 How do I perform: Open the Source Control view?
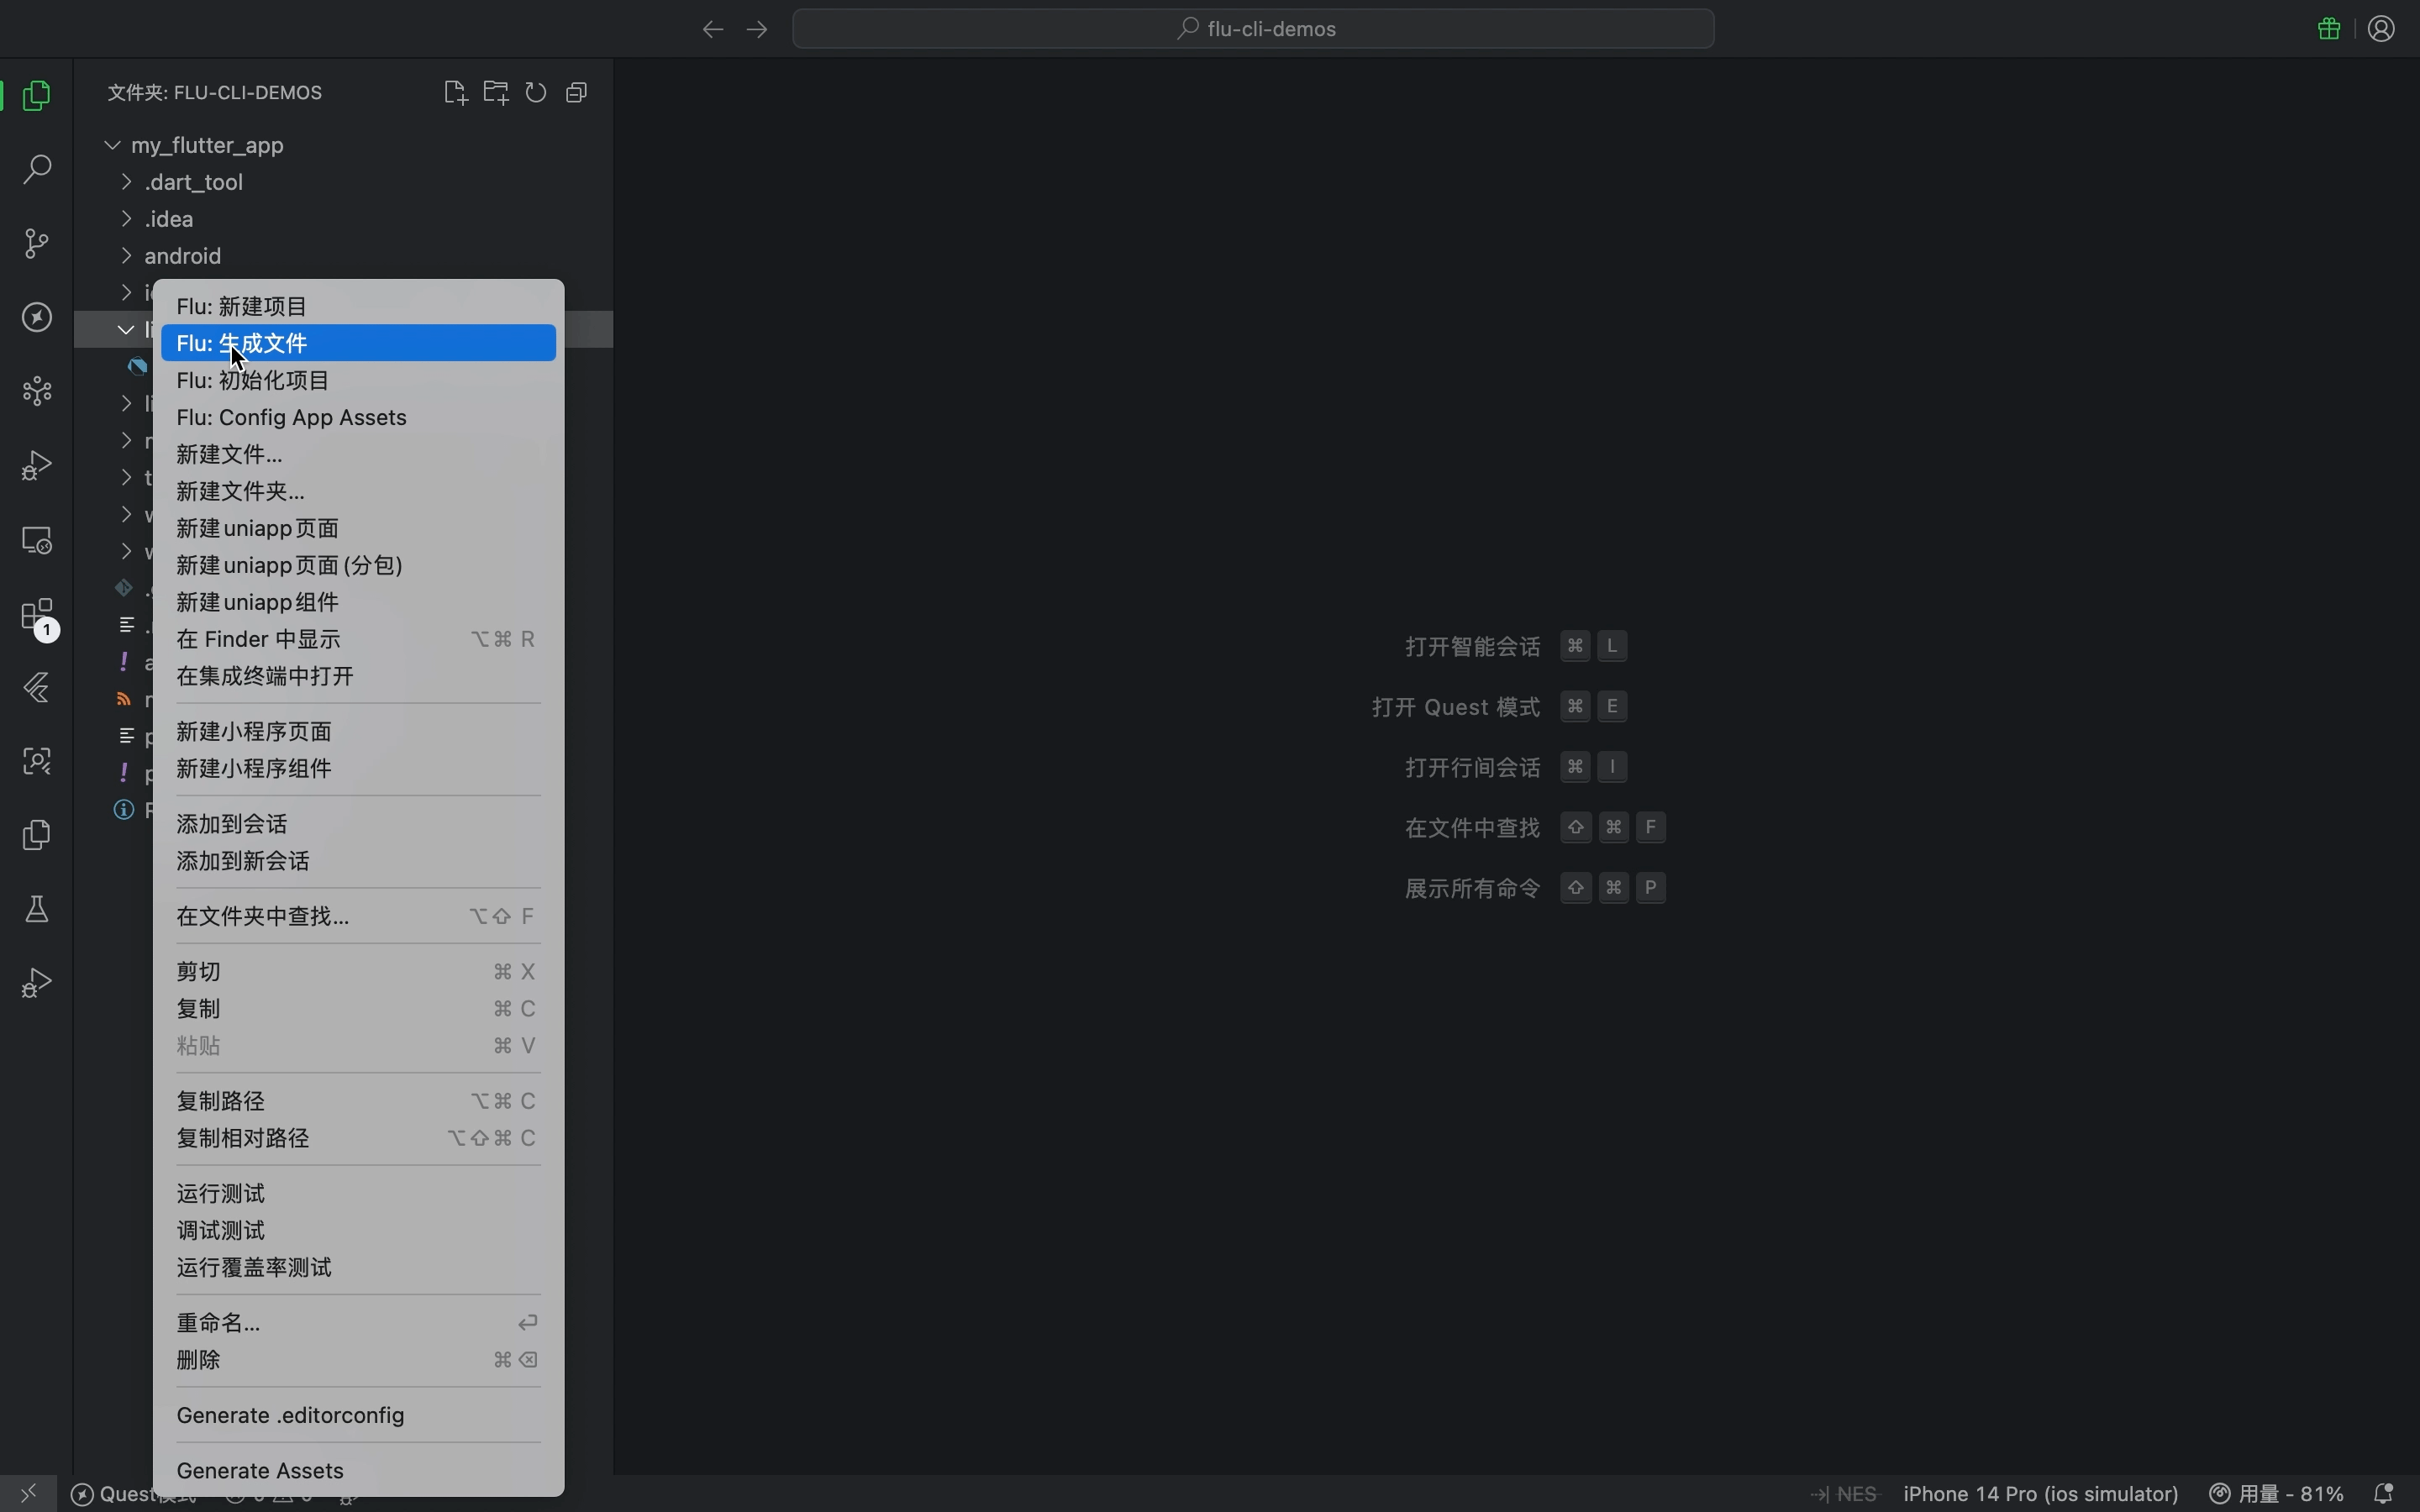36,243
